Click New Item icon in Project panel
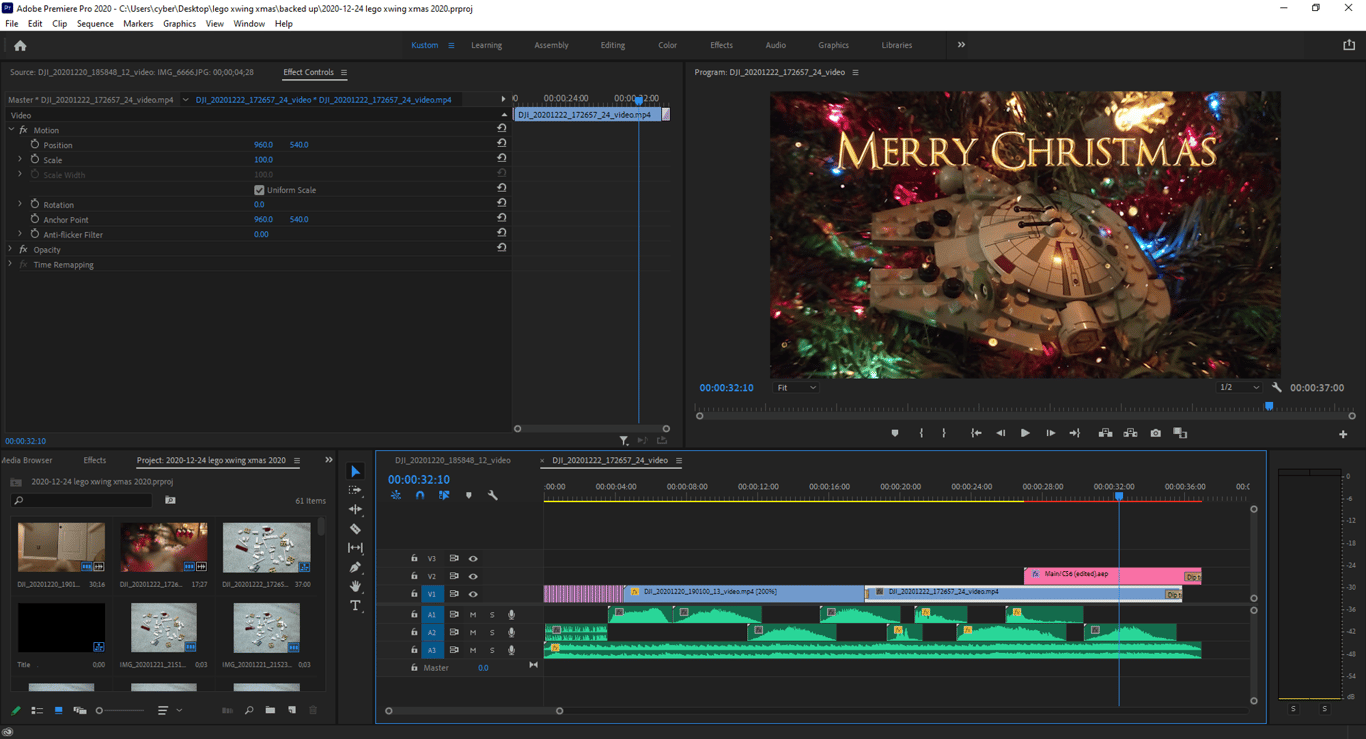The width and height of the screenshot is (1366, 739). [x=292, y=710]
